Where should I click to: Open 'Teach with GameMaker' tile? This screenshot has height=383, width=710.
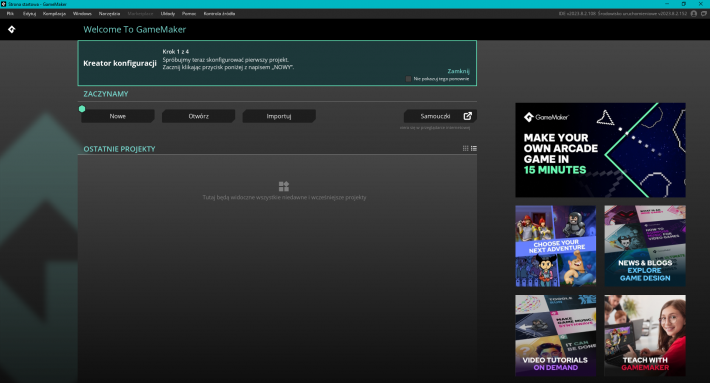[x=645, y=335]
